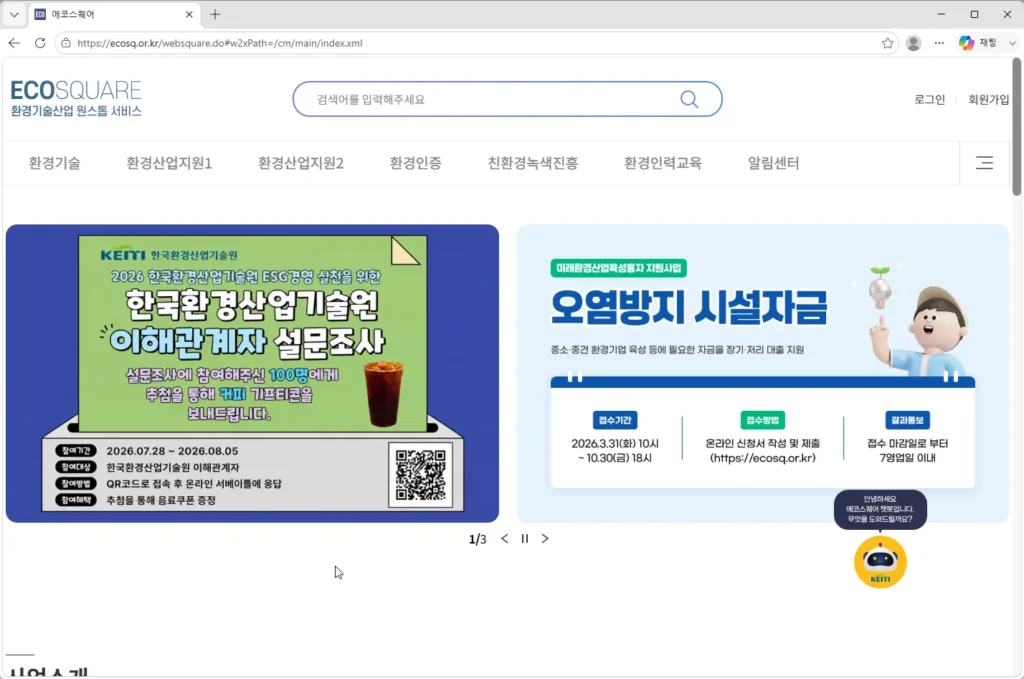Click the chatbot greeting speech bubble
This screenshot has height=679, width=1024.
click(x=880, y=509)
